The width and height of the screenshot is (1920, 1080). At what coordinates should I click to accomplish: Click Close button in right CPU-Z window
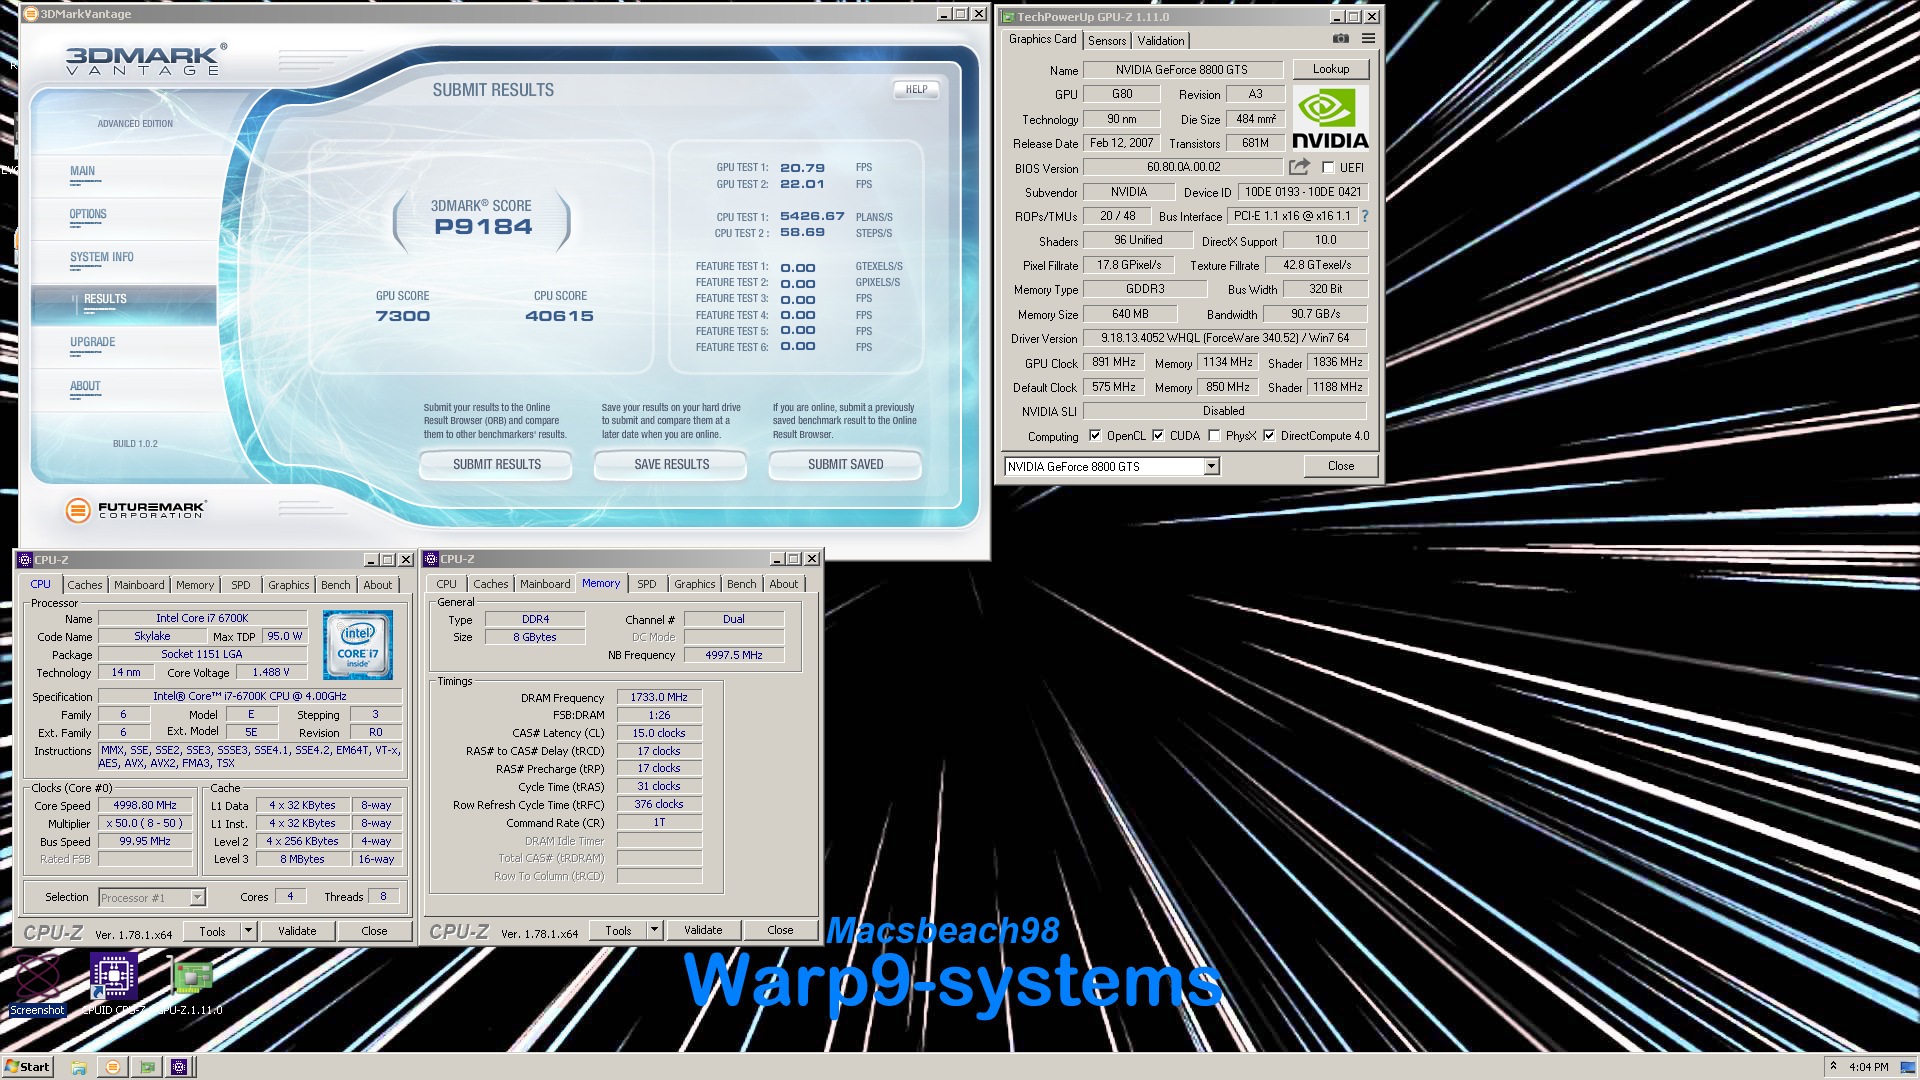pos(780,930)
